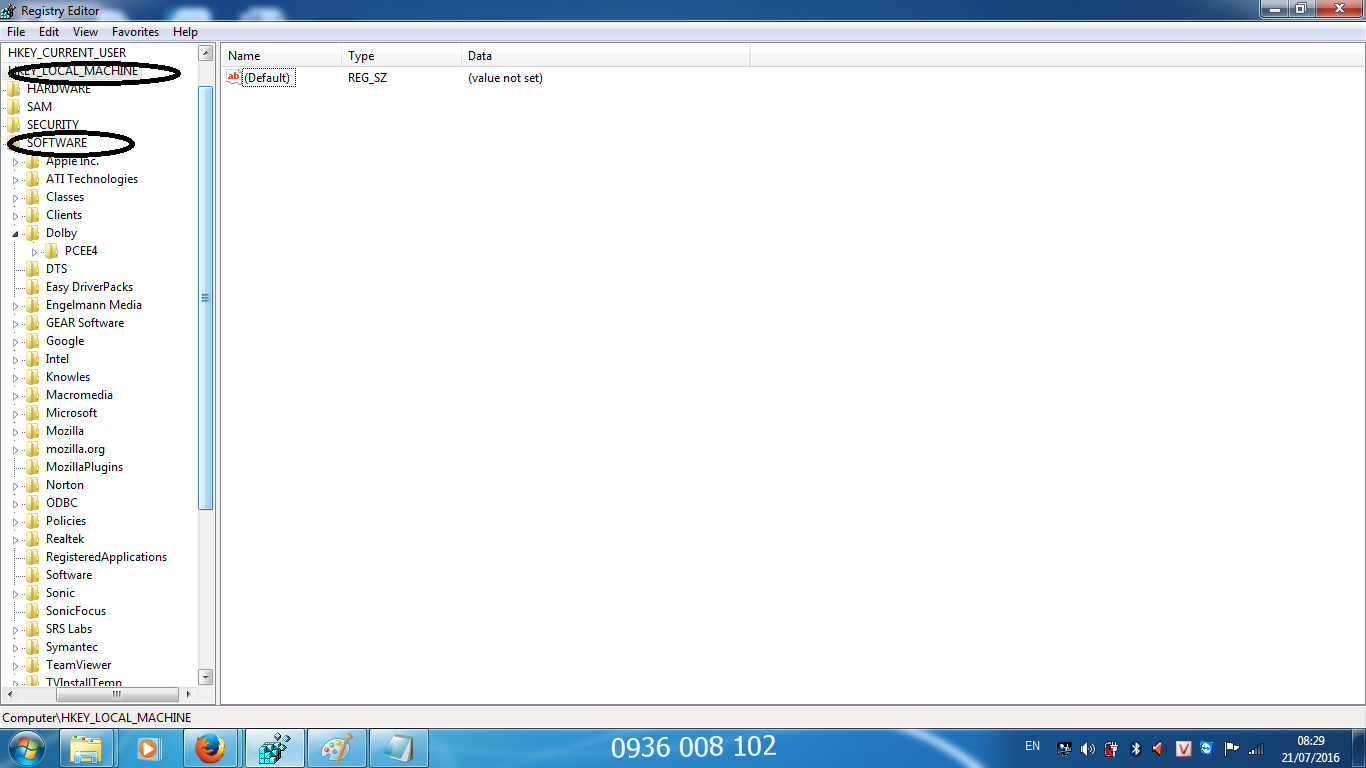
Task: Open the File menu
Action: (16, 32)
